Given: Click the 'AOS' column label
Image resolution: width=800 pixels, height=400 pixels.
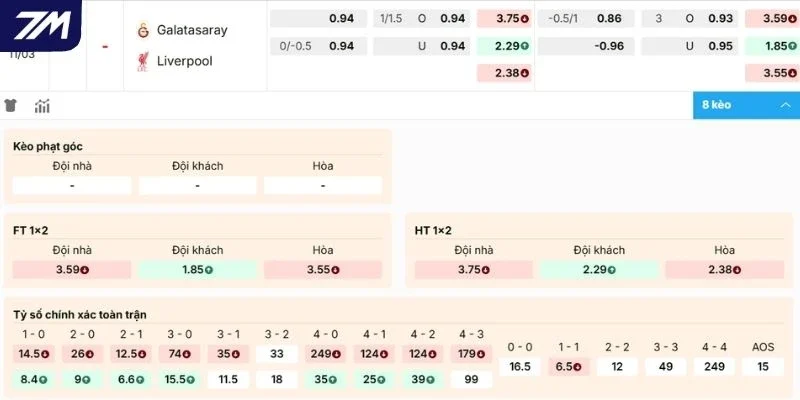Looking at the screenshot, I should [763, 347].
